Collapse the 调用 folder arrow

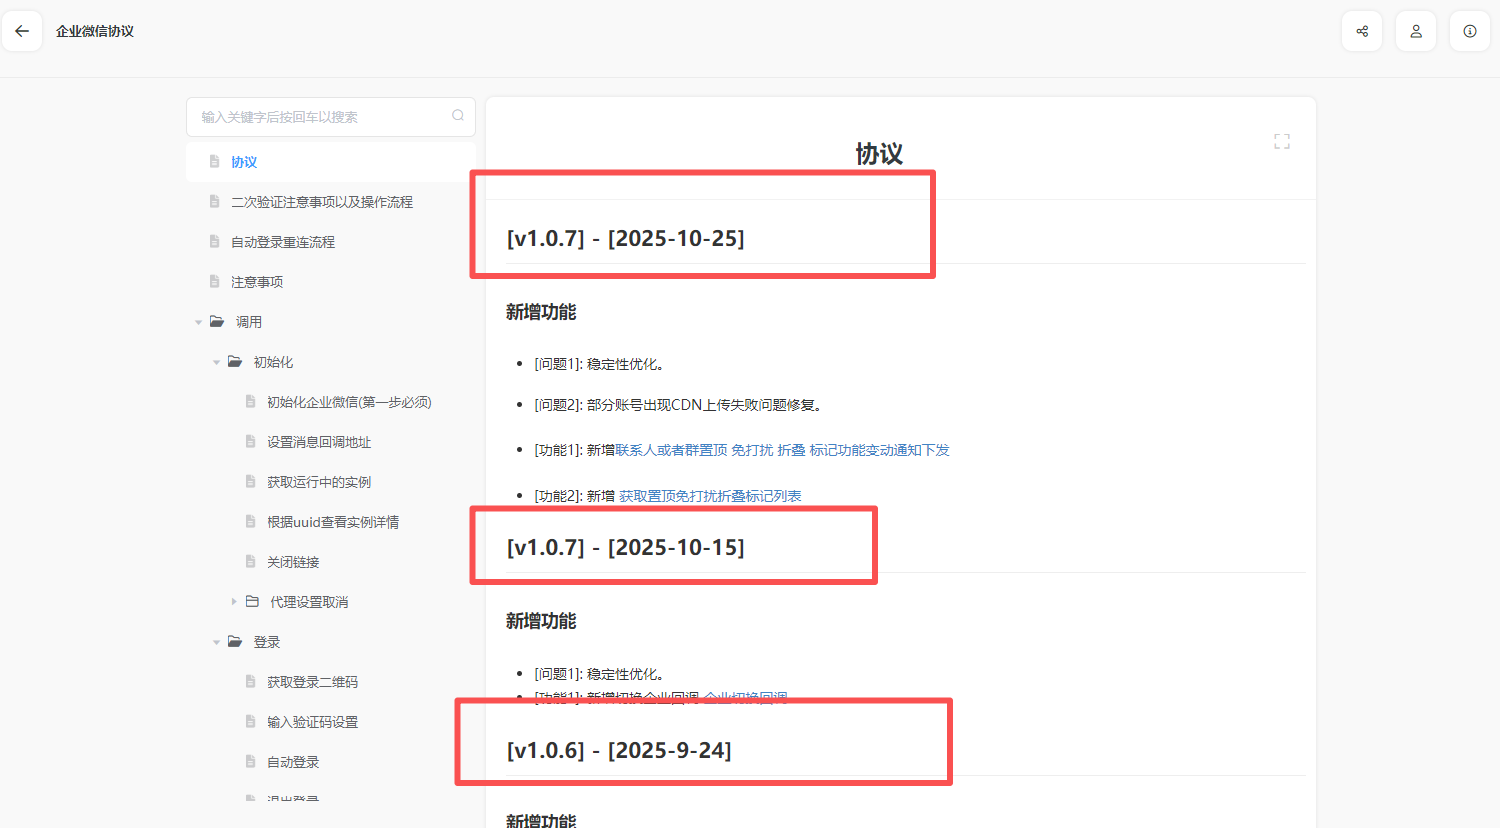click(198, 322)
